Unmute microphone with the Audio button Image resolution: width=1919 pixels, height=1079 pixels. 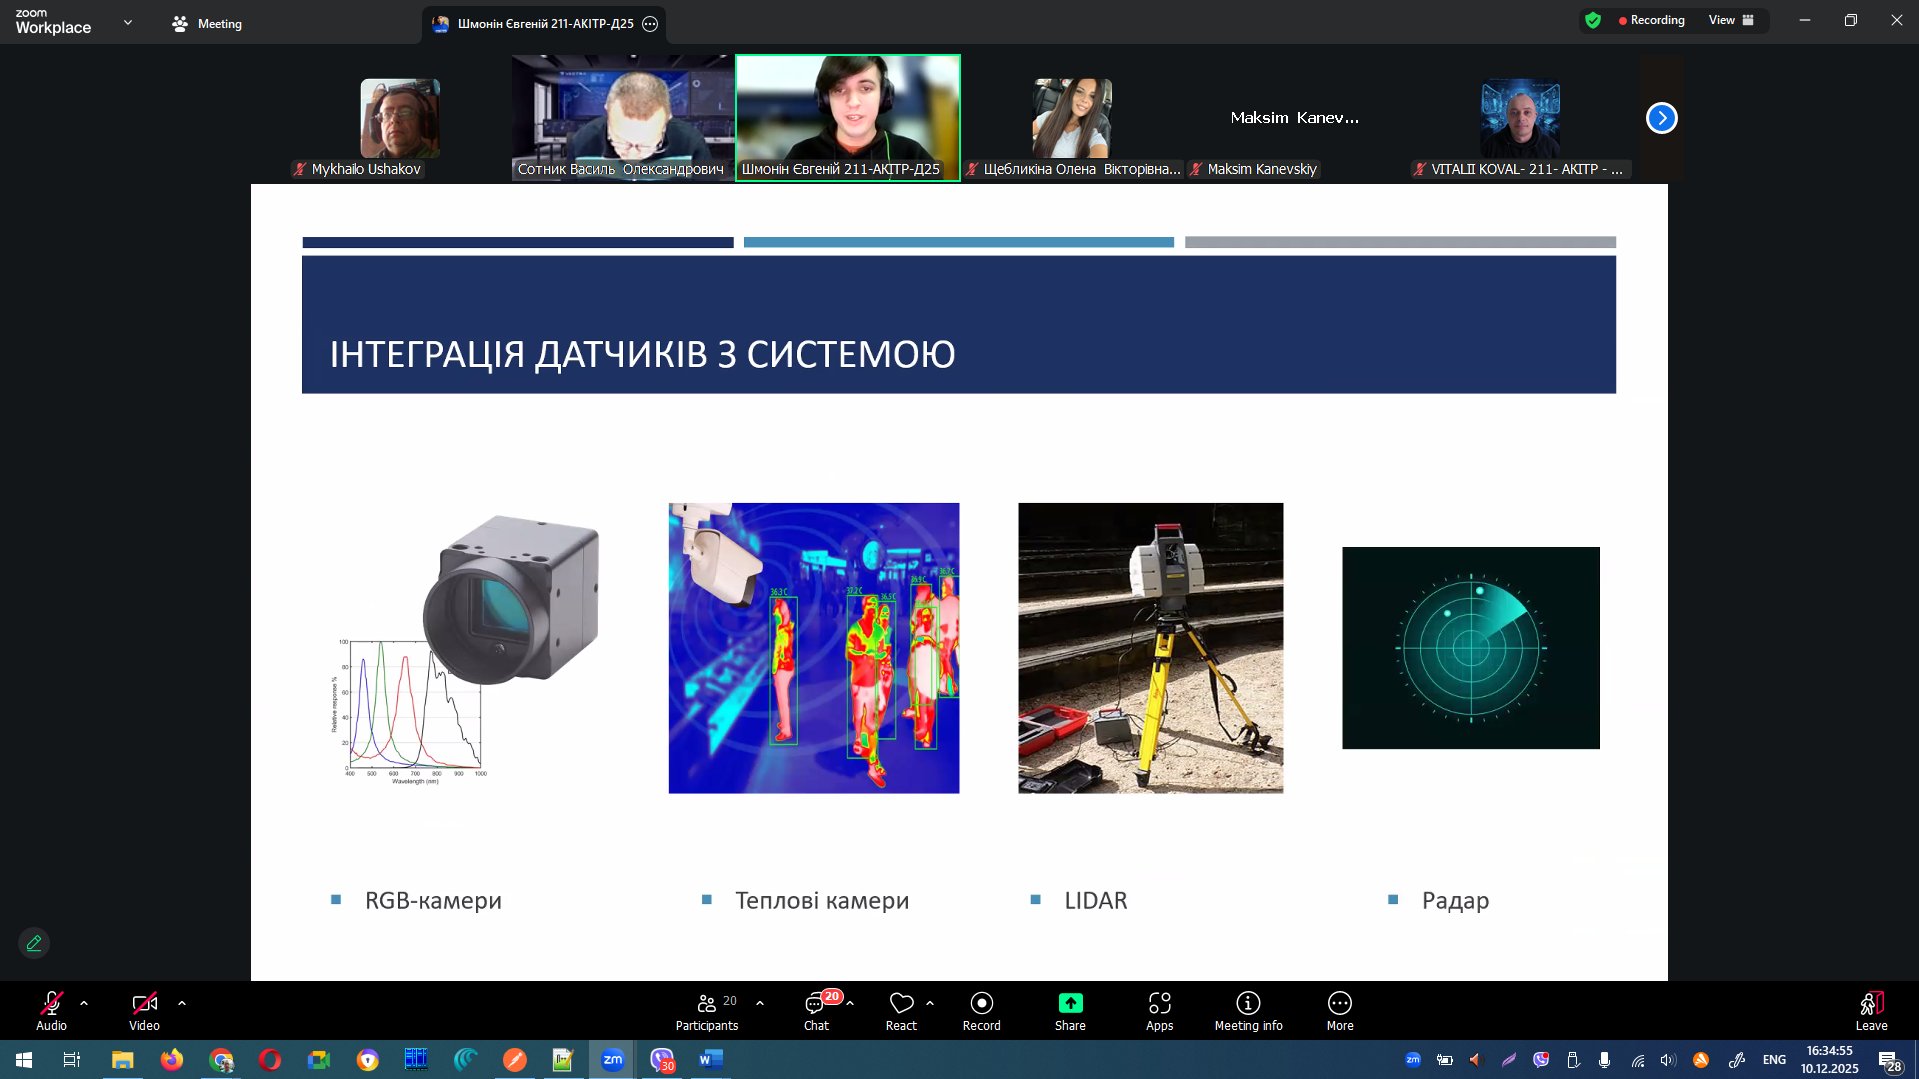click(51, 1010)
